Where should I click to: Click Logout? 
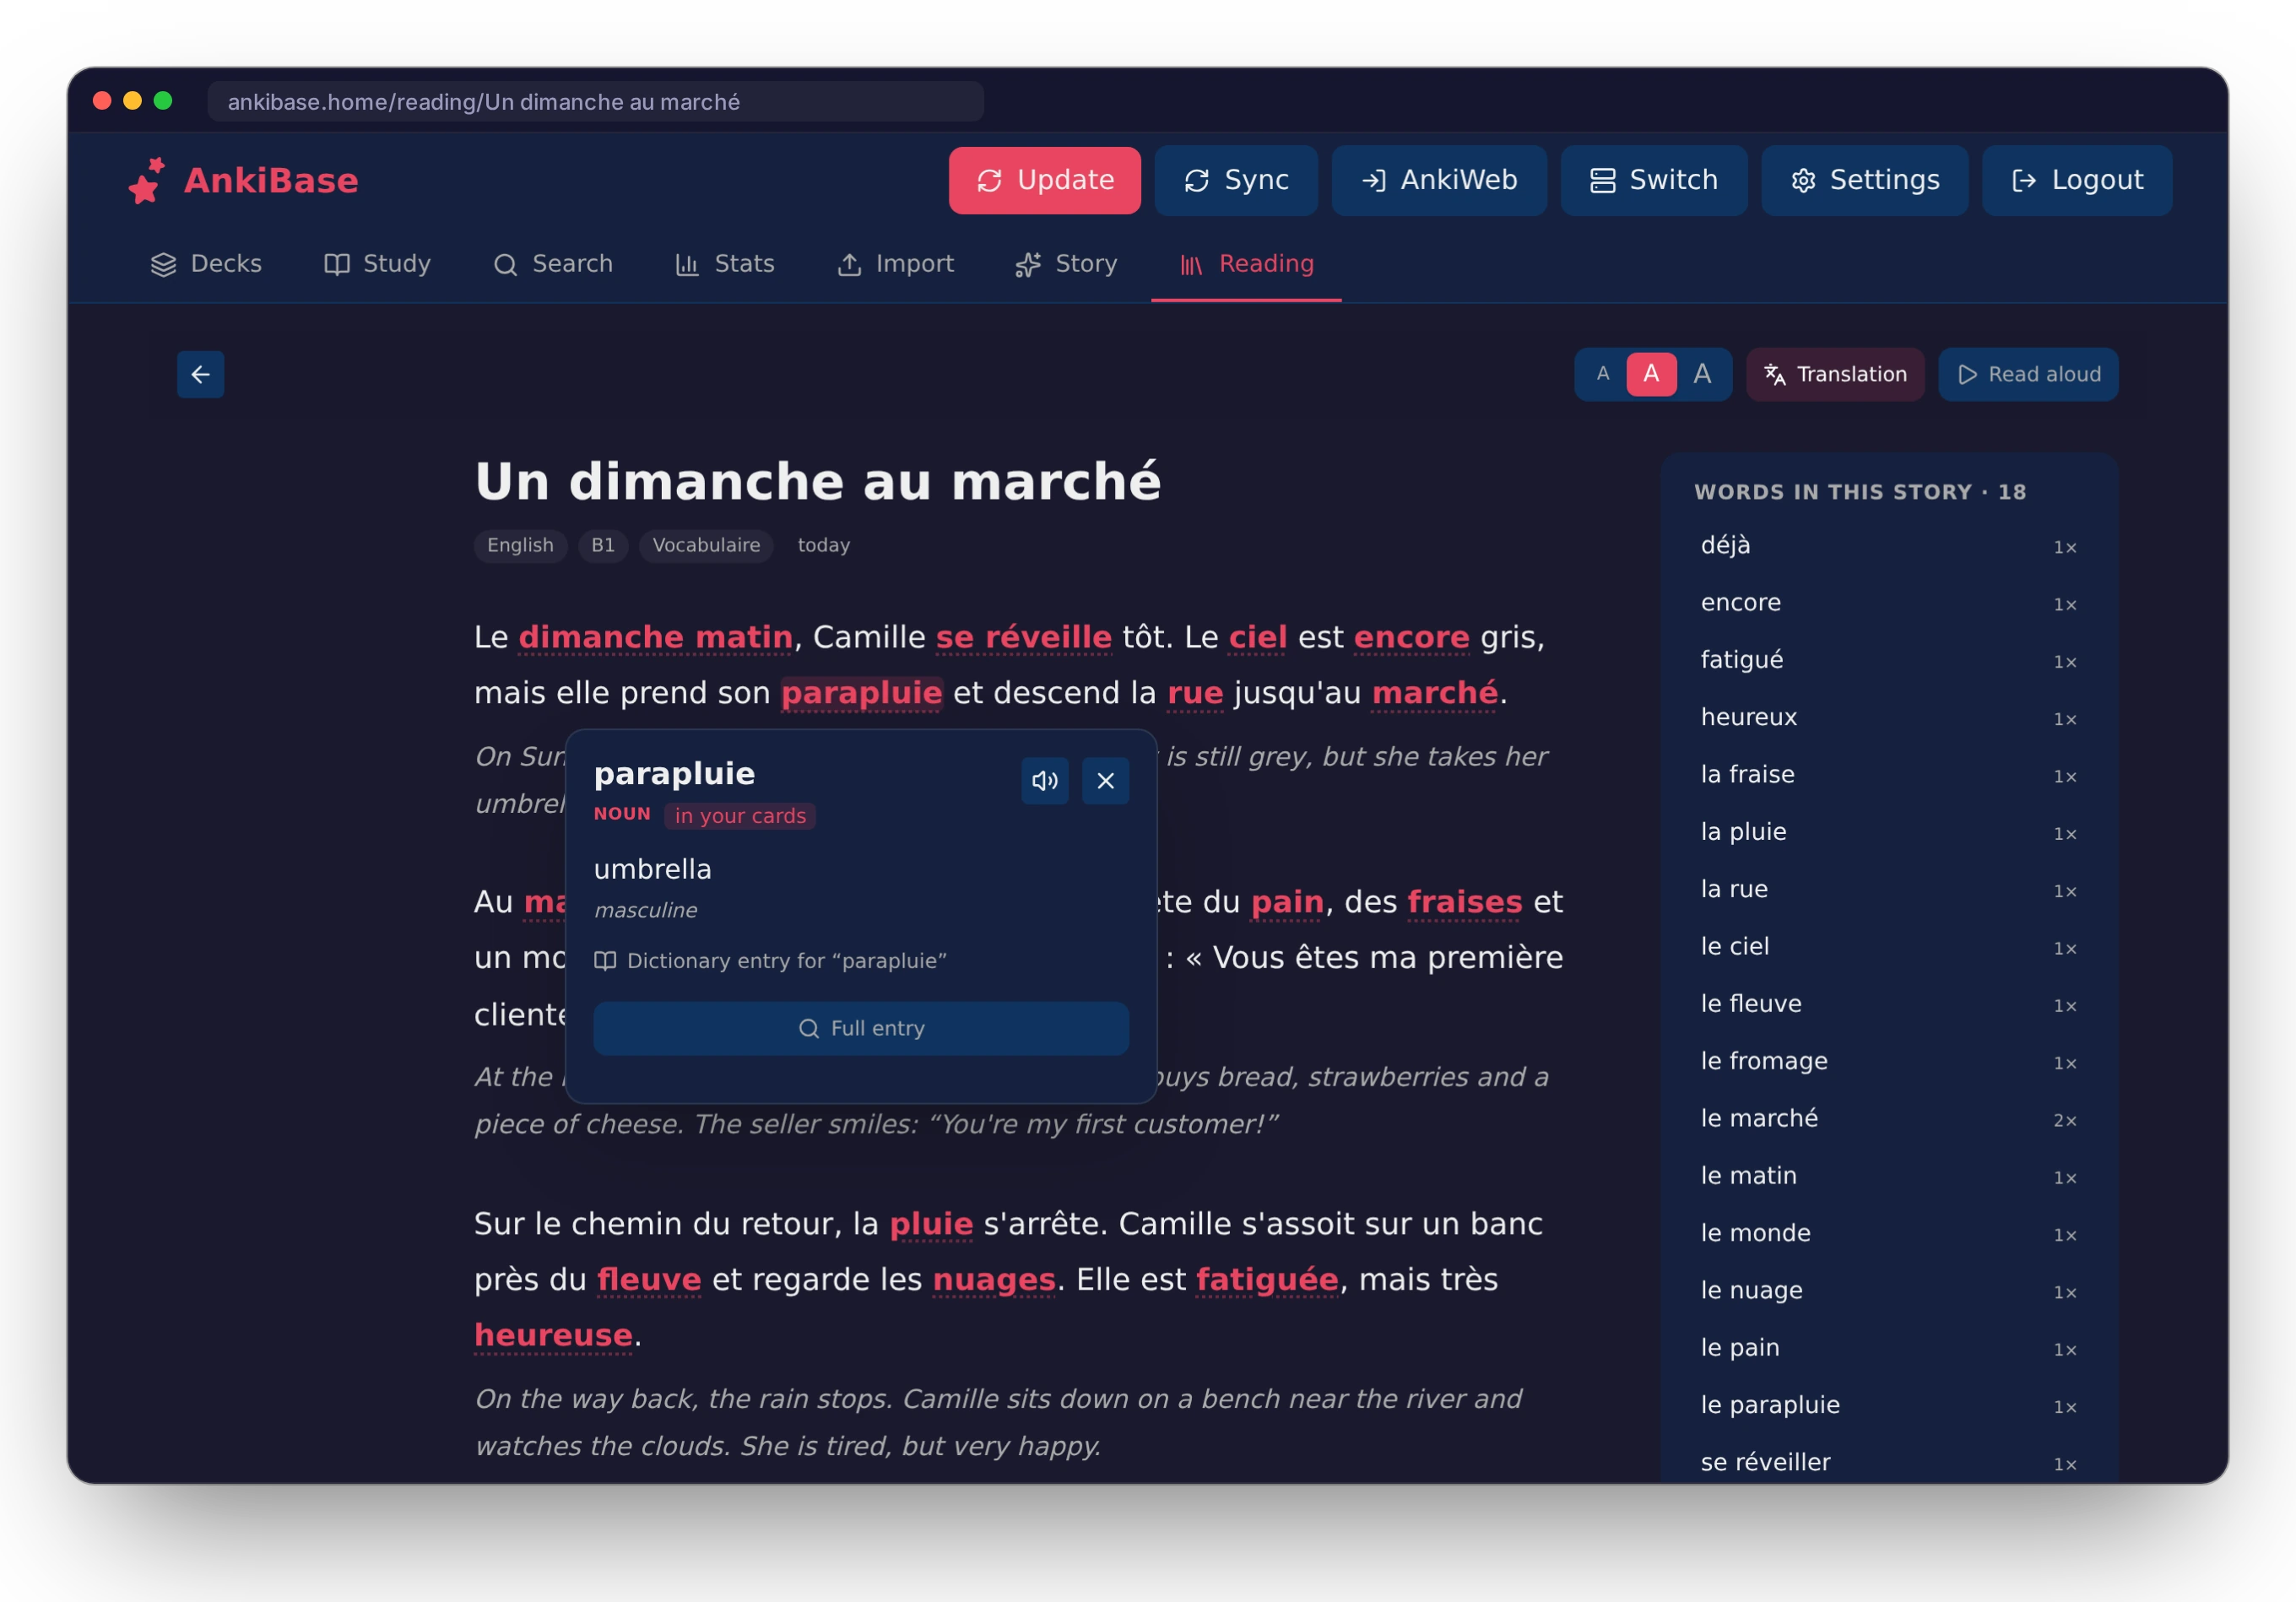click(2076, 180)
